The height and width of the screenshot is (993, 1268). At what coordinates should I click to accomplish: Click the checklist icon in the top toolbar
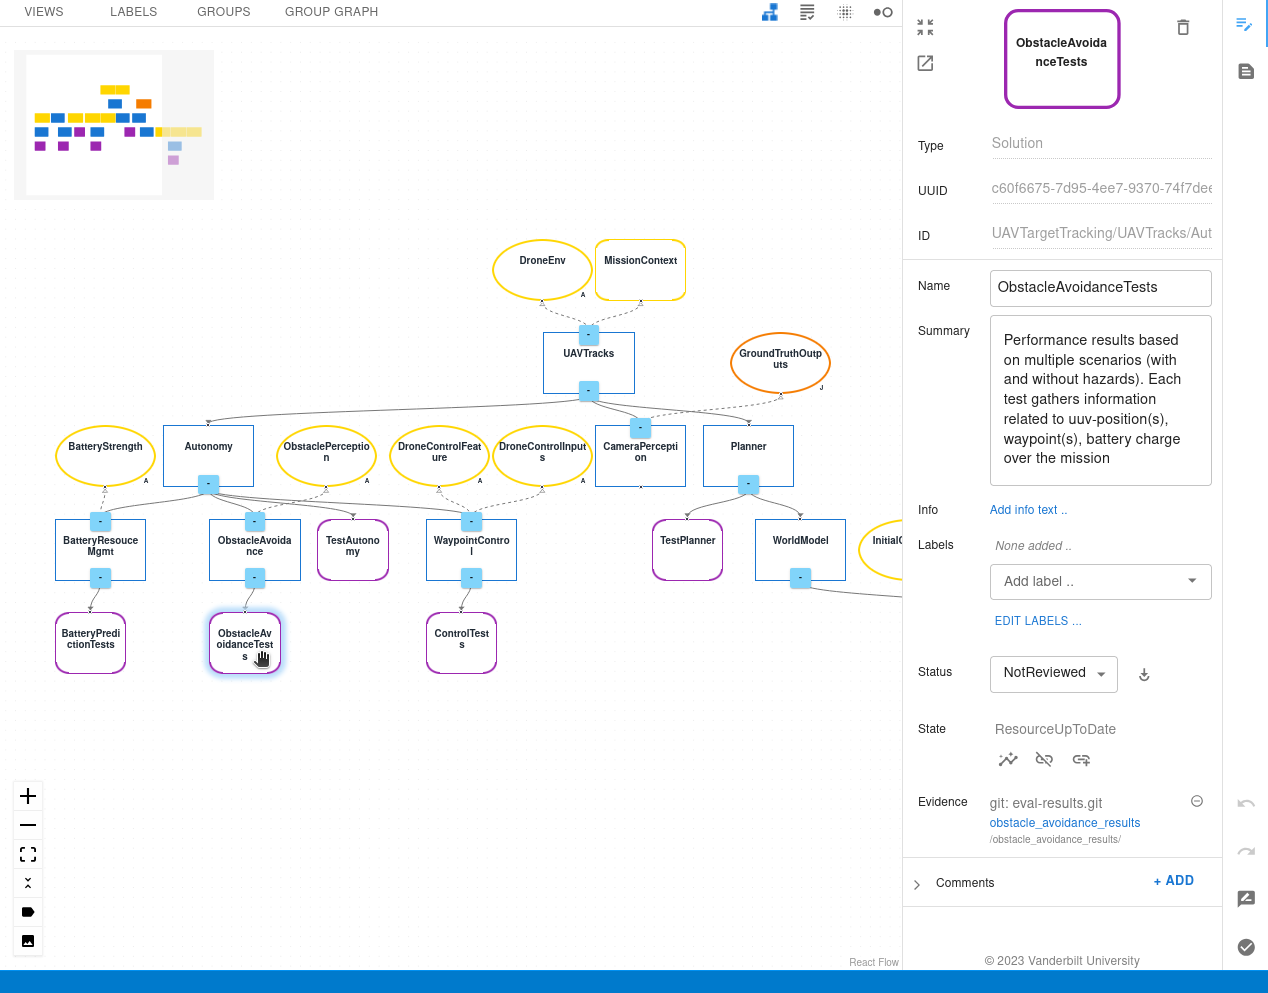(x=807, y=12)
